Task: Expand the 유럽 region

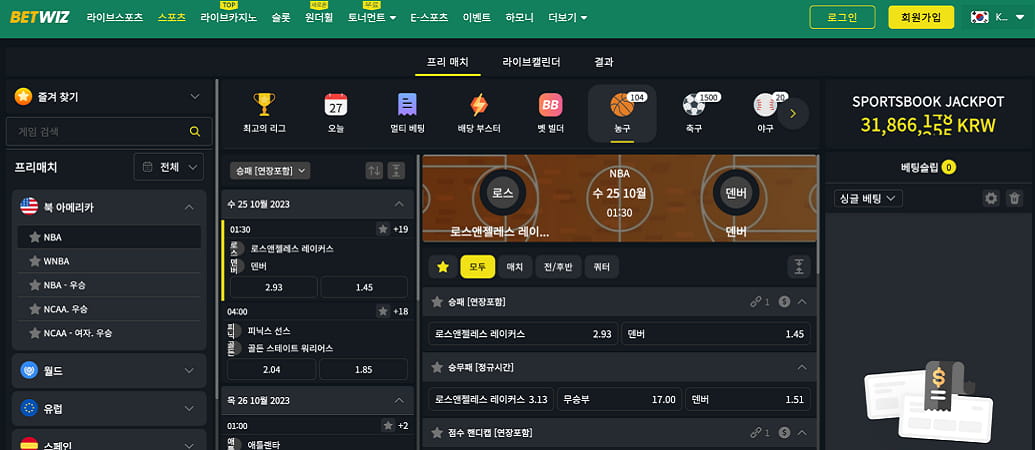Action: pyautogui.click(x=189, y=408)
